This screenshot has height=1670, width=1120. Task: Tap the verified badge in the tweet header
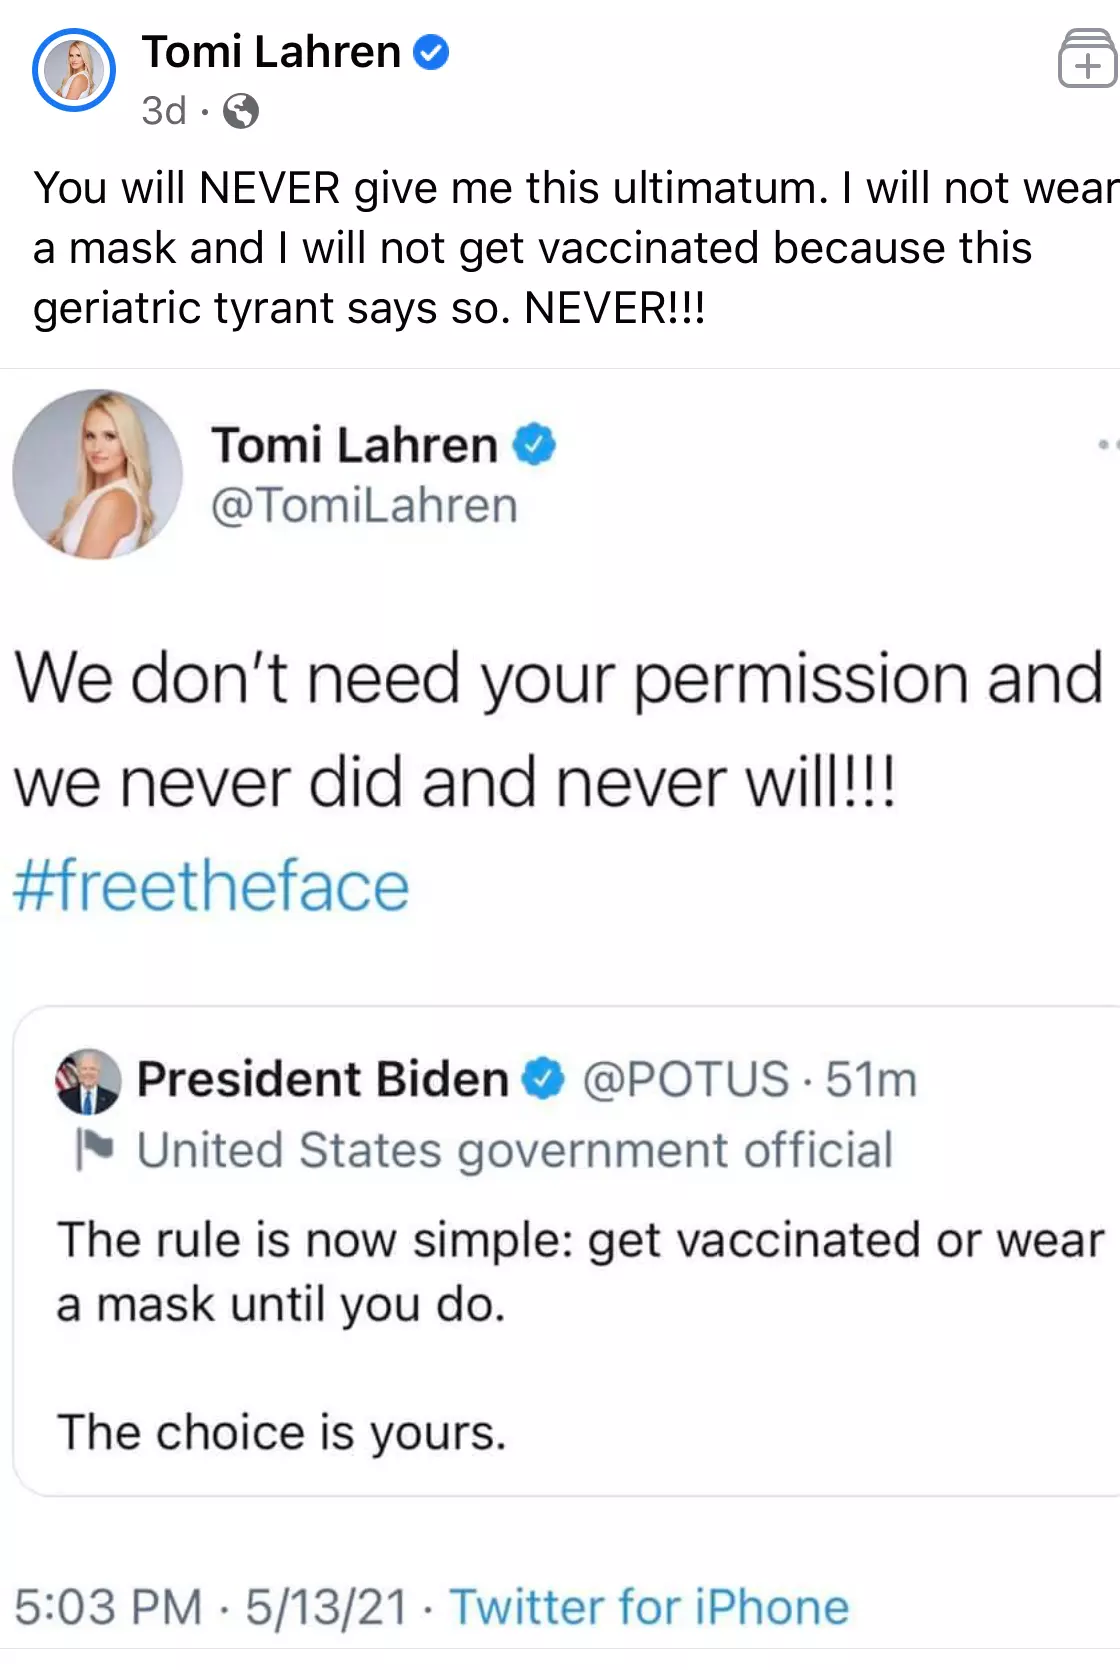pos(534,444)
